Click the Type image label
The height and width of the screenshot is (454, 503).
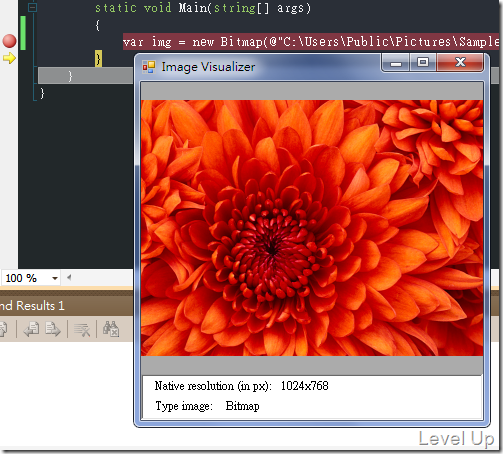point(184,406)
